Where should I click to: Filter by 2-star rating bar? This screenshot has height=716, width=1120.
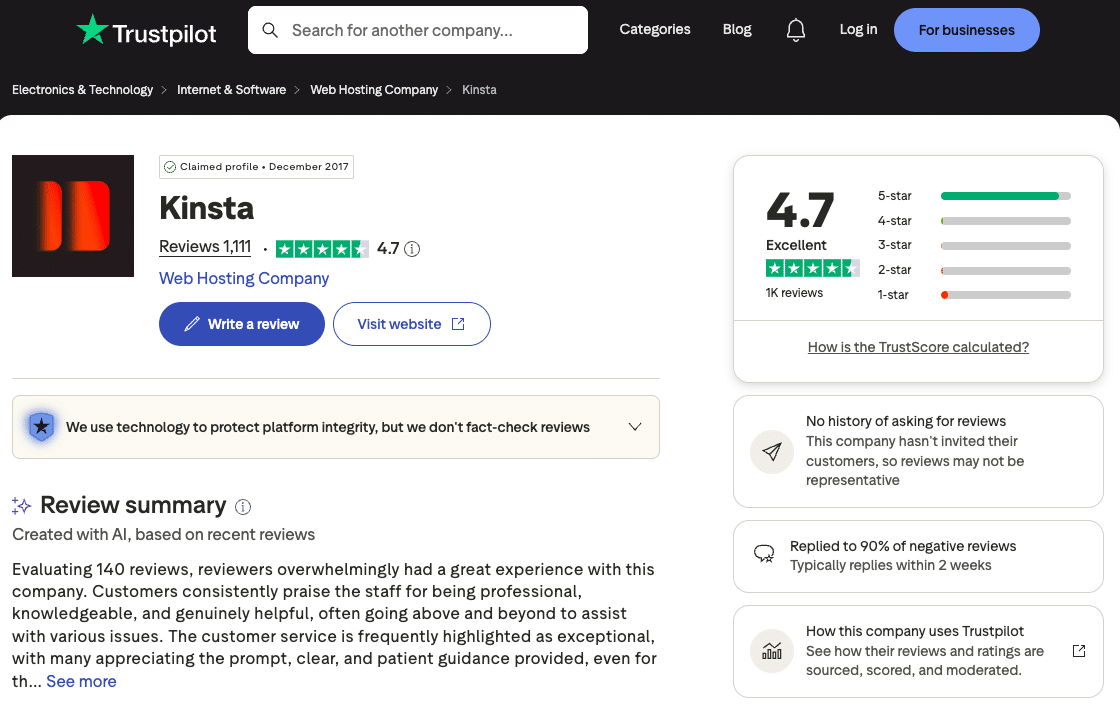point(974,270)
